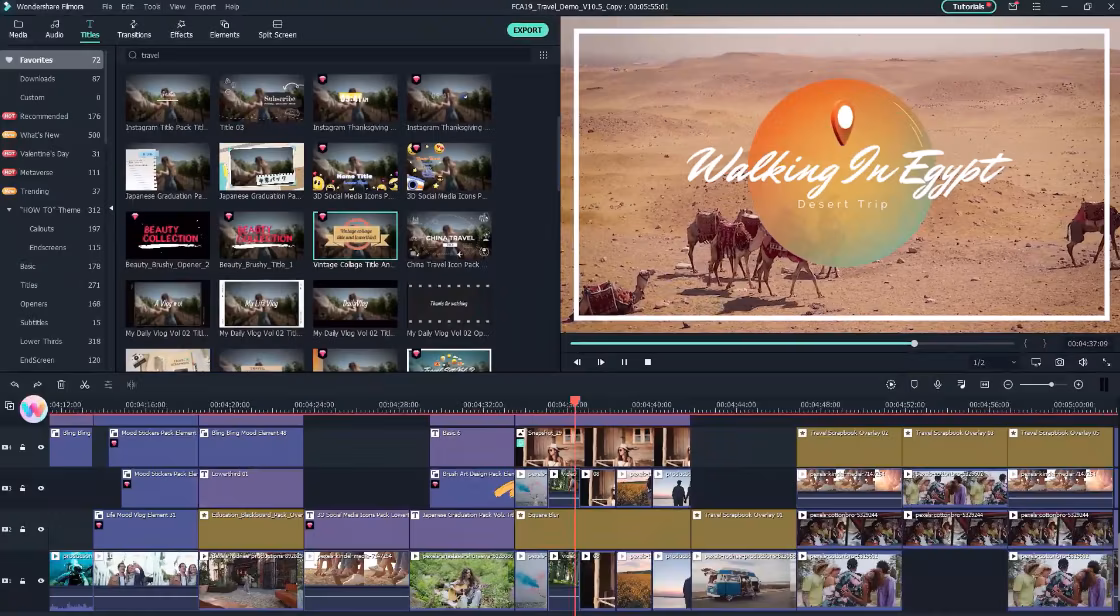
Task: Zoom out the timeline with minus icon
Action: (1008, 384)
